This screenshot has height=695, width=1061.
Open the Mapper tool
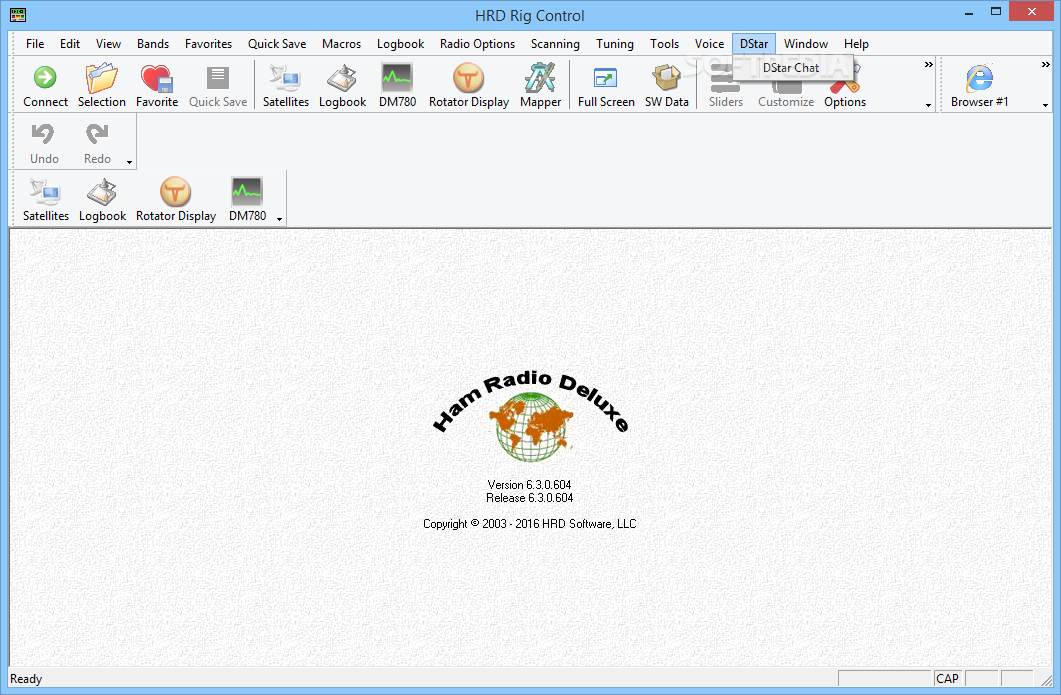click(x=540, y=78)
